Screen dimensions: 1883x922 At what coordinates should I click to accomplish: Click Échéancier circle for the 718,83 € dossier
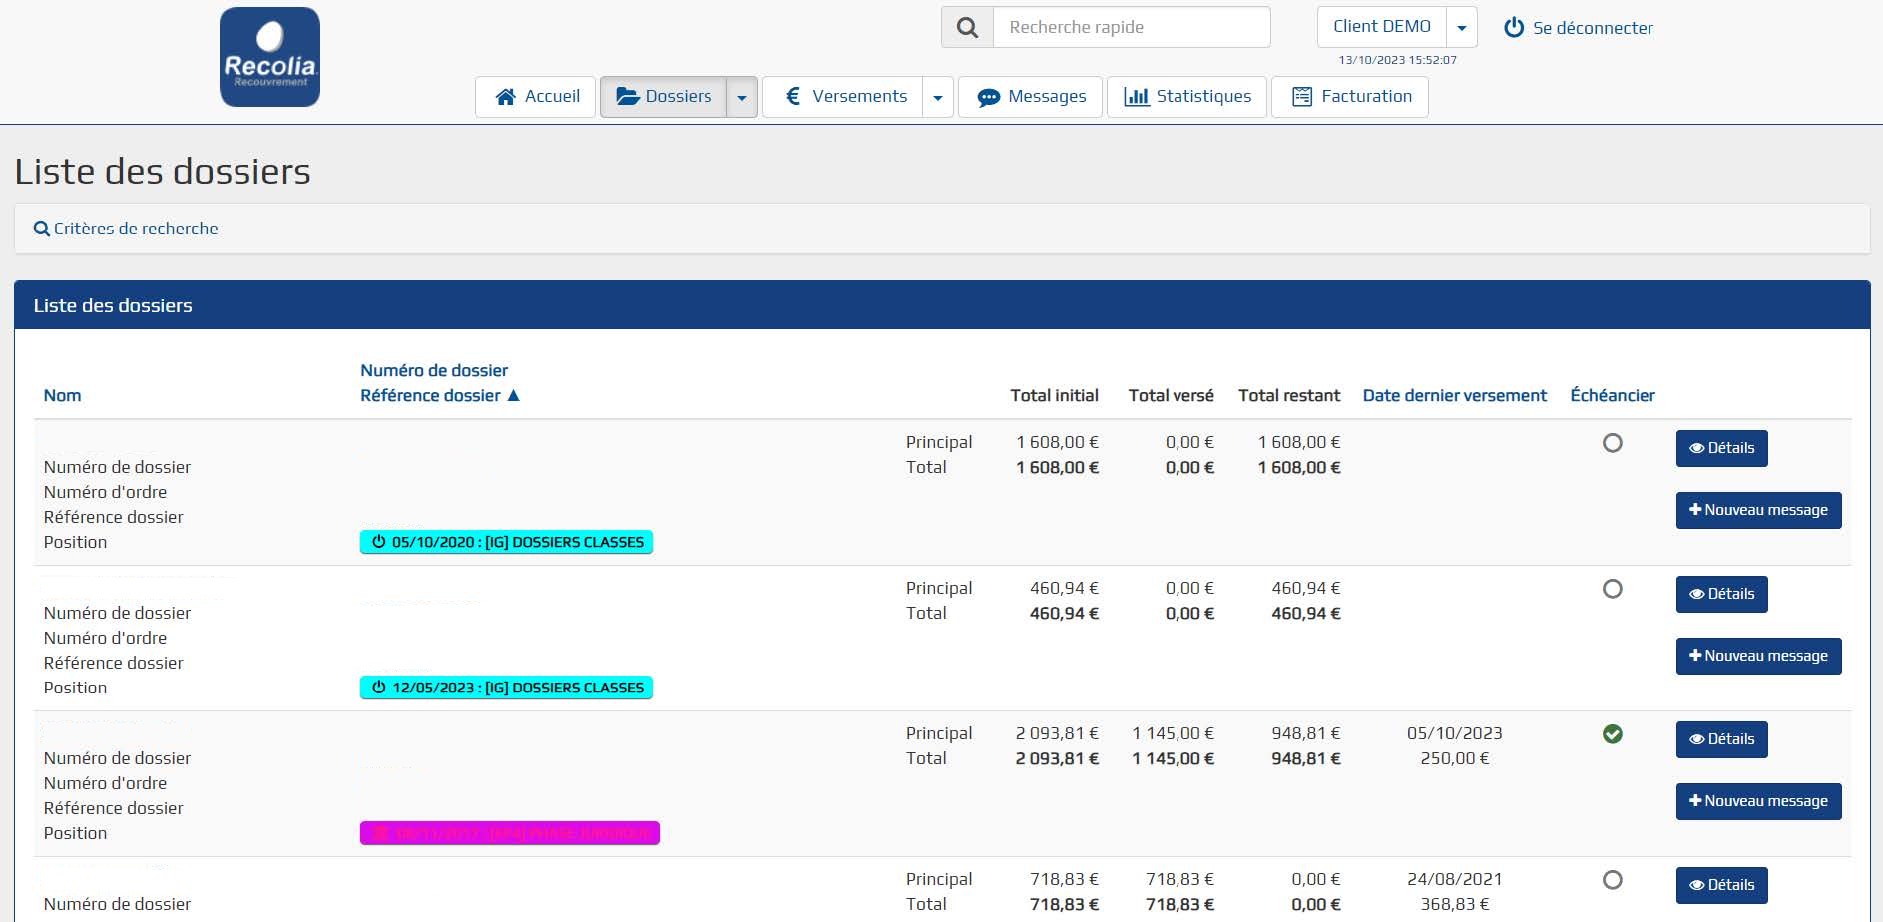pyautogui.click(x=1613, y=880)
